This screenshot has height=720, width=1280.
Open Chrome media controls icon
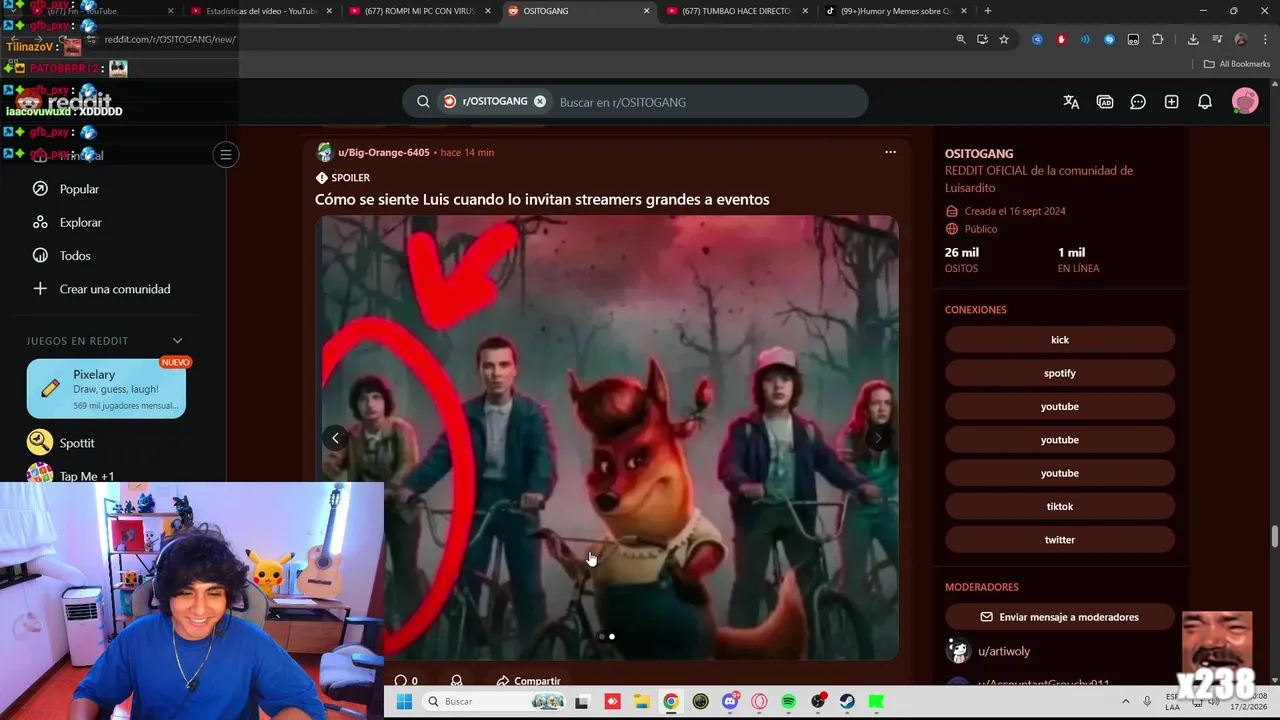click(x=1217, y=39)
